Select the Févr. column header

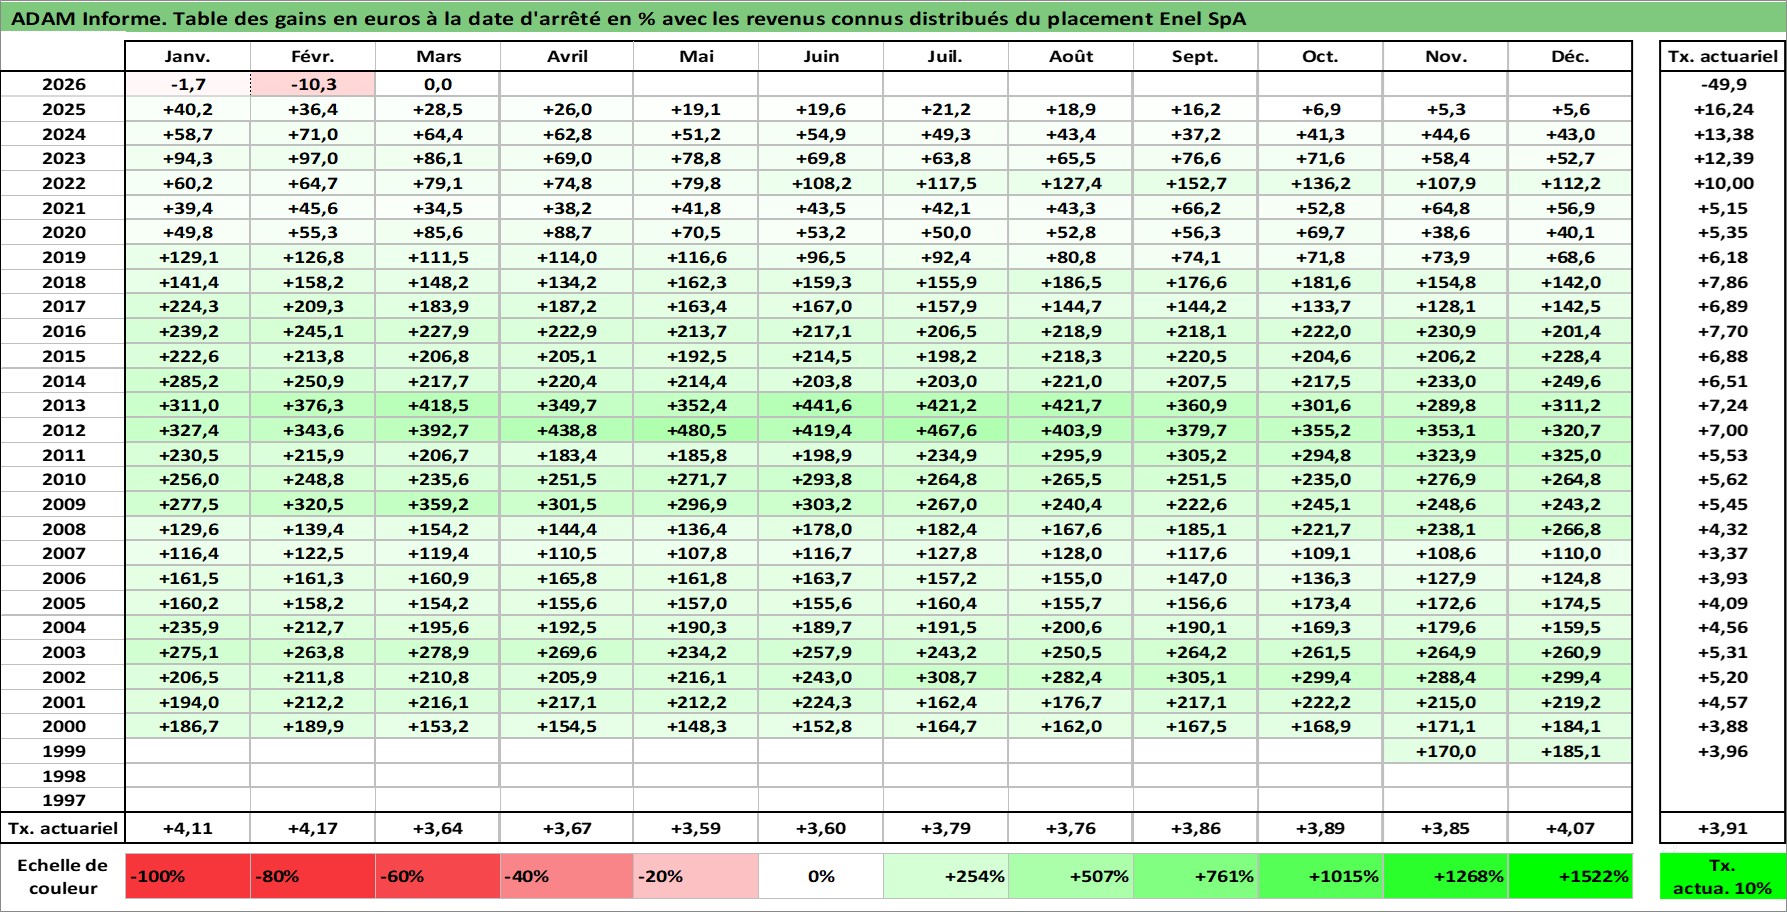click(x=312, y=57)
